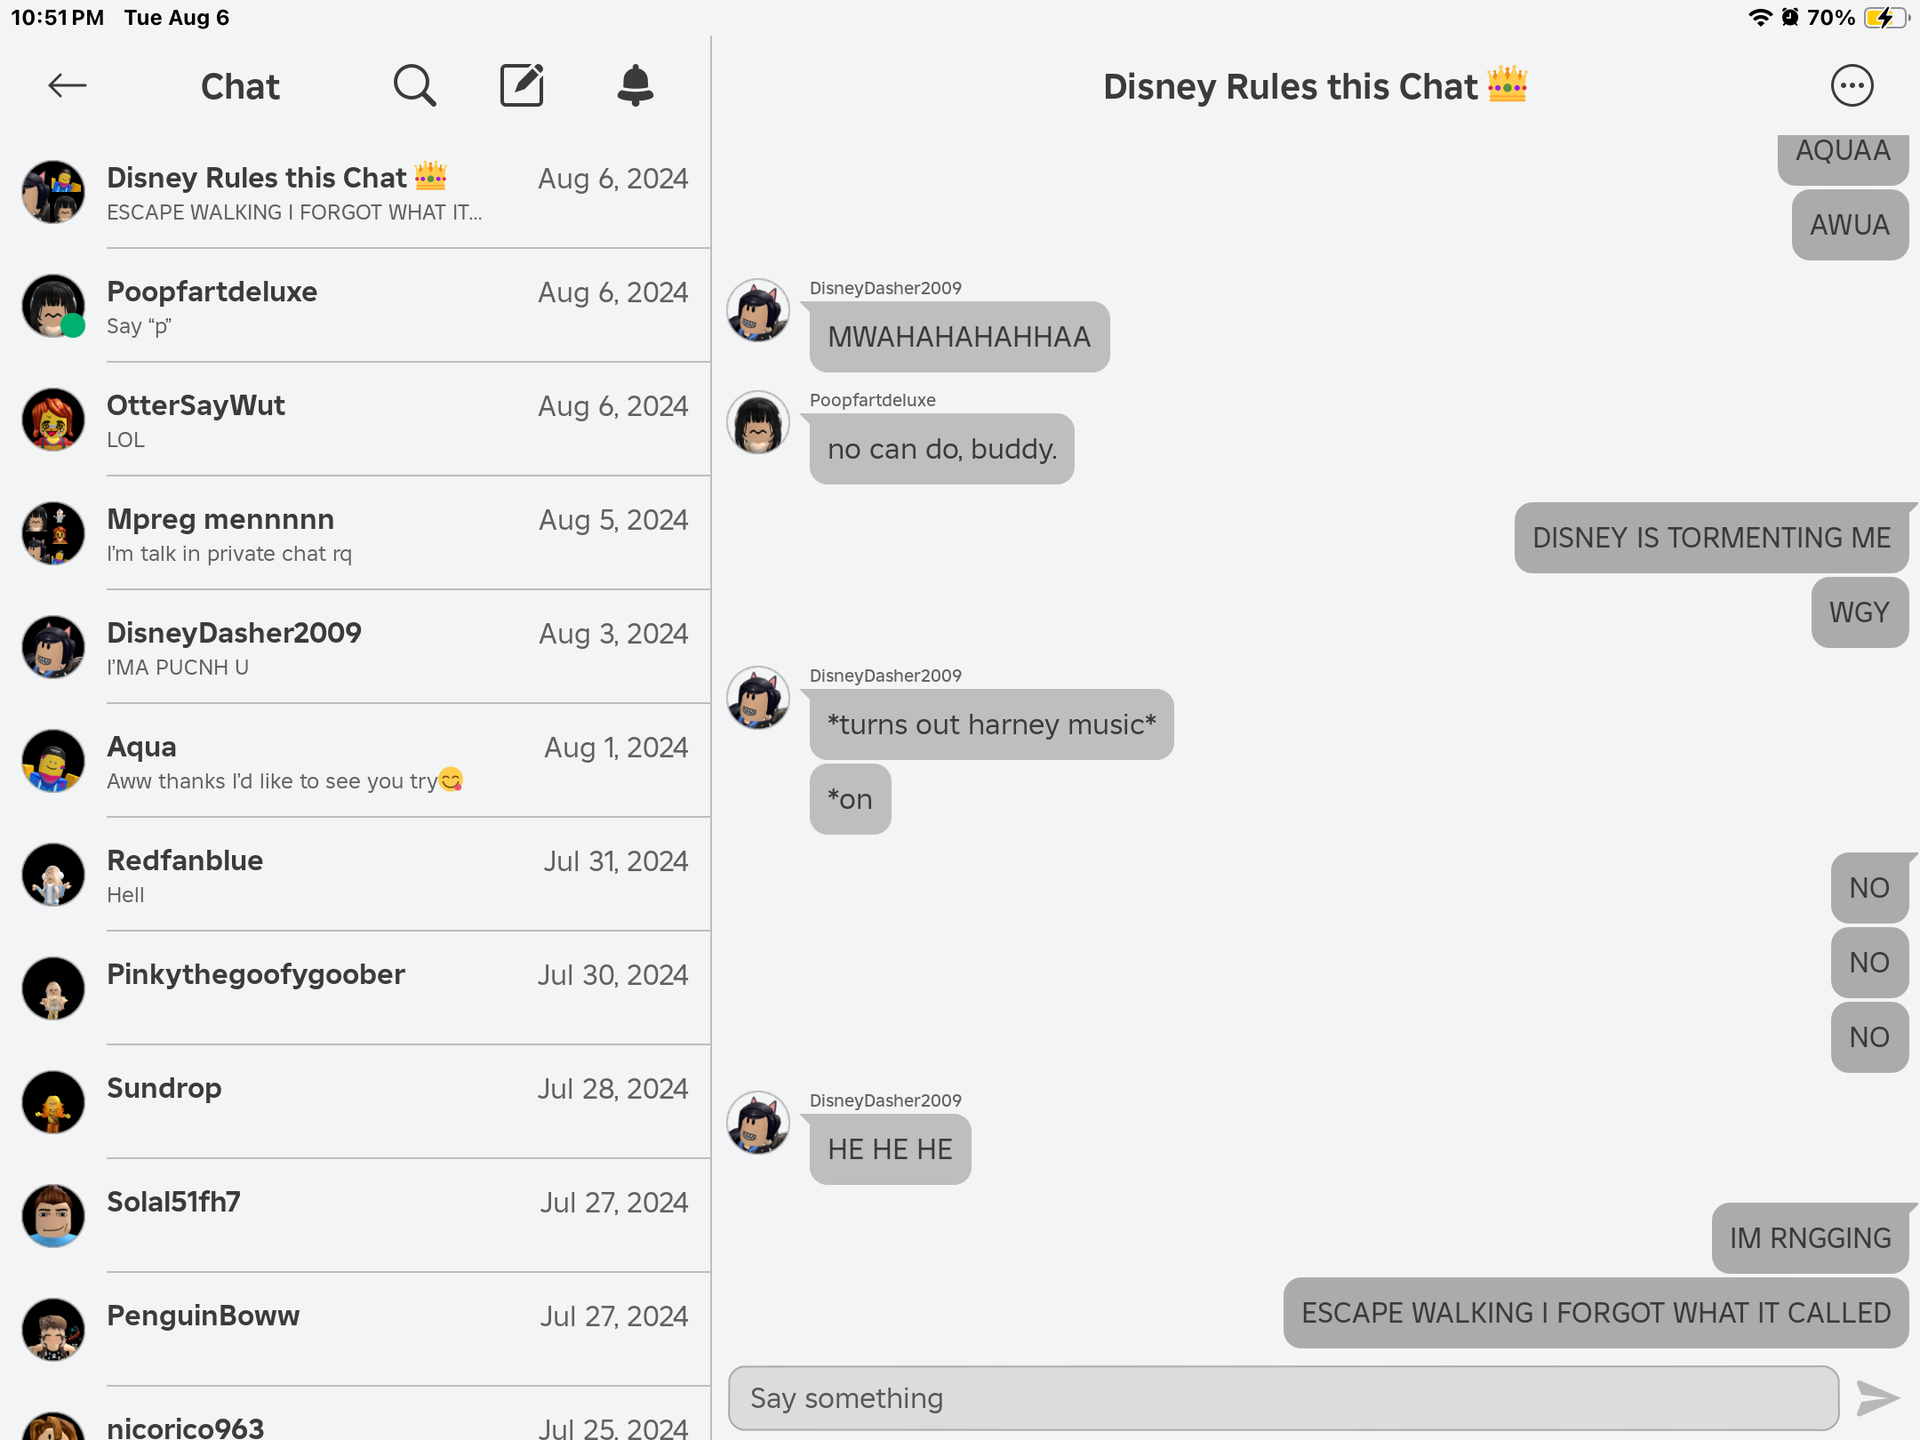The height and width of the screenshot is (1440, 1920).
Task: Click the DisneyDasher2009 name above MWAHAHAHAHHAA
Action: (886, 288)
